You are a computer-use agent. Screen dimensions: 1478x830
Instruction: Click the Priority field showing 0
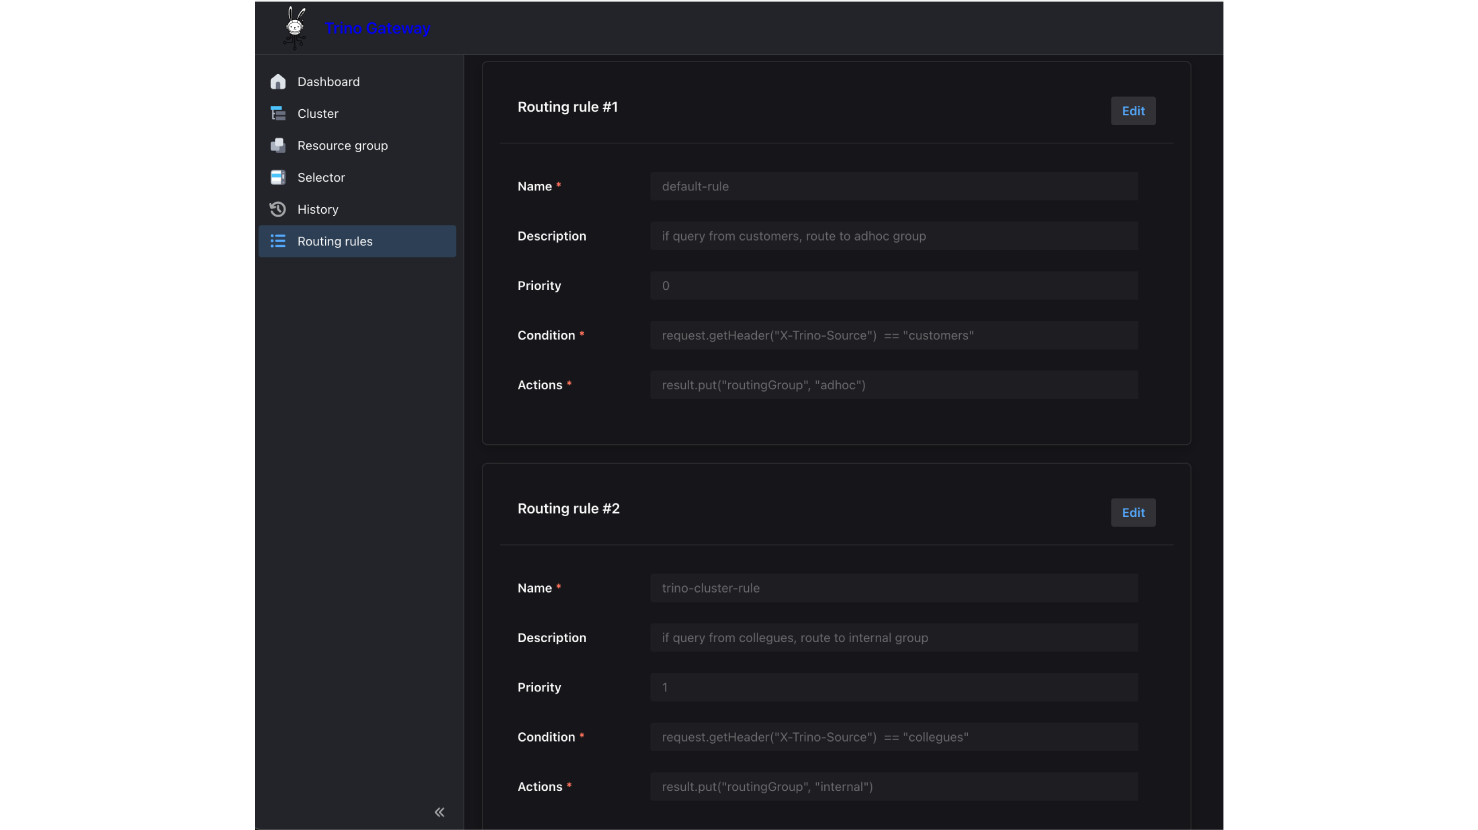[x=893, y=286]
